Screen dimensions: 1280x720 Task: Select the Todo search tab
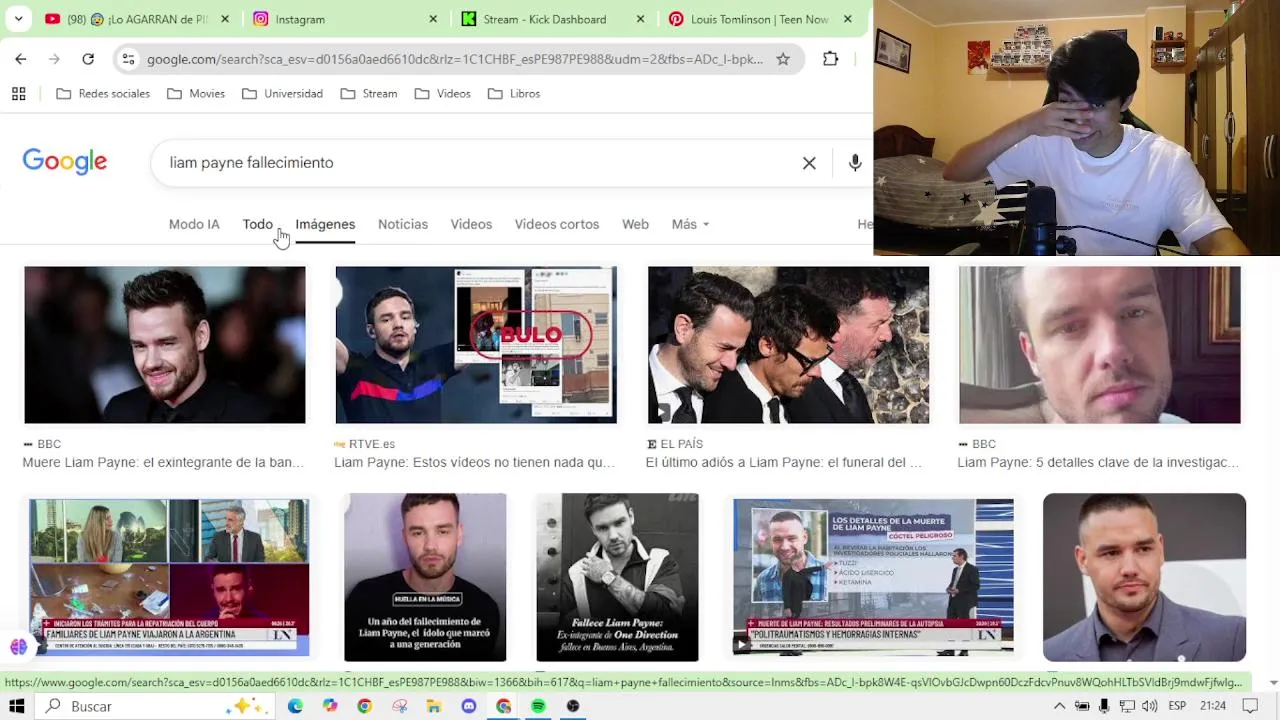click(x=257, y=224)
